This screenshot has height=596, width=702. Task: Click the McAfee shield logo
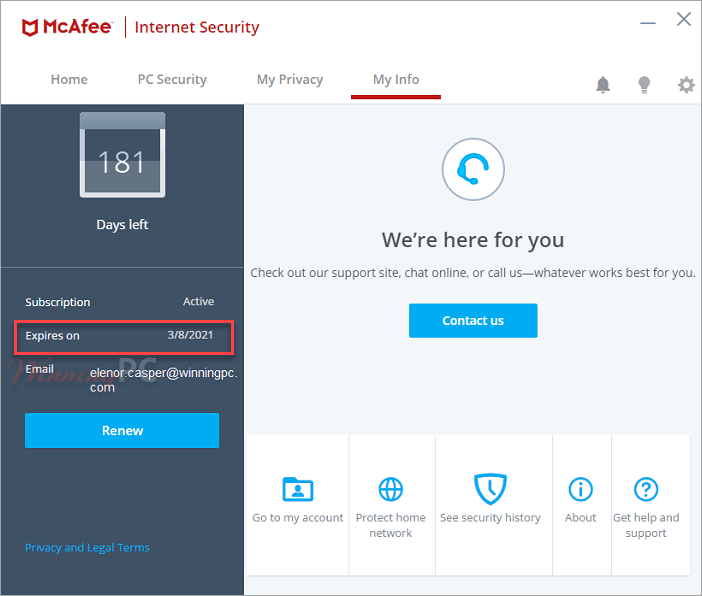coord(30,28)
